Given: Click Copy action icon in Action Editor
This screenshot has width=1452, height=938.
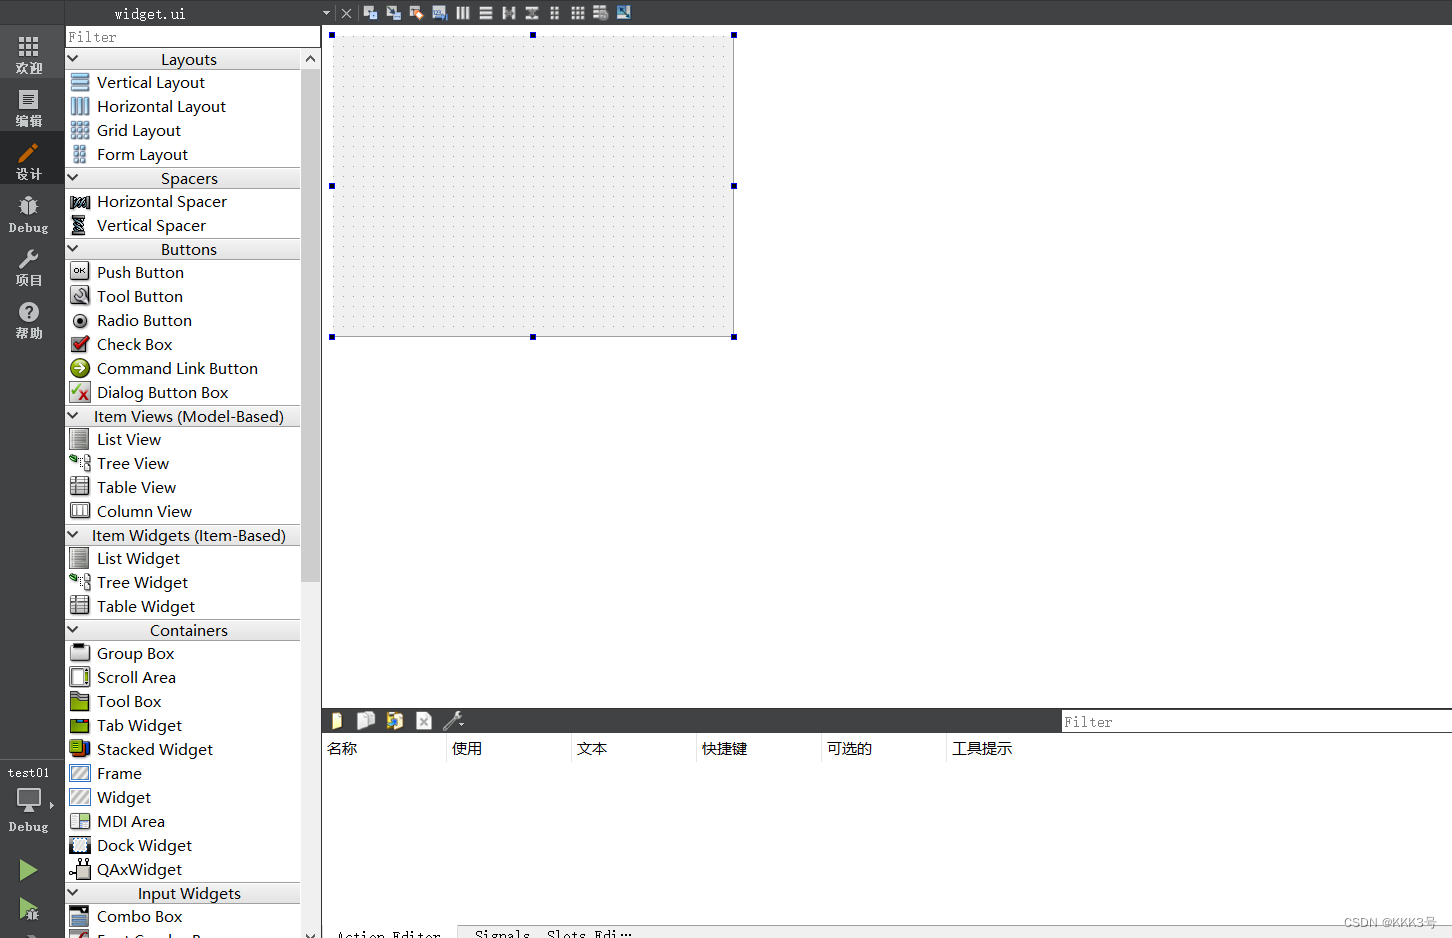Looking at the screenshot, I should pos(366,721).
